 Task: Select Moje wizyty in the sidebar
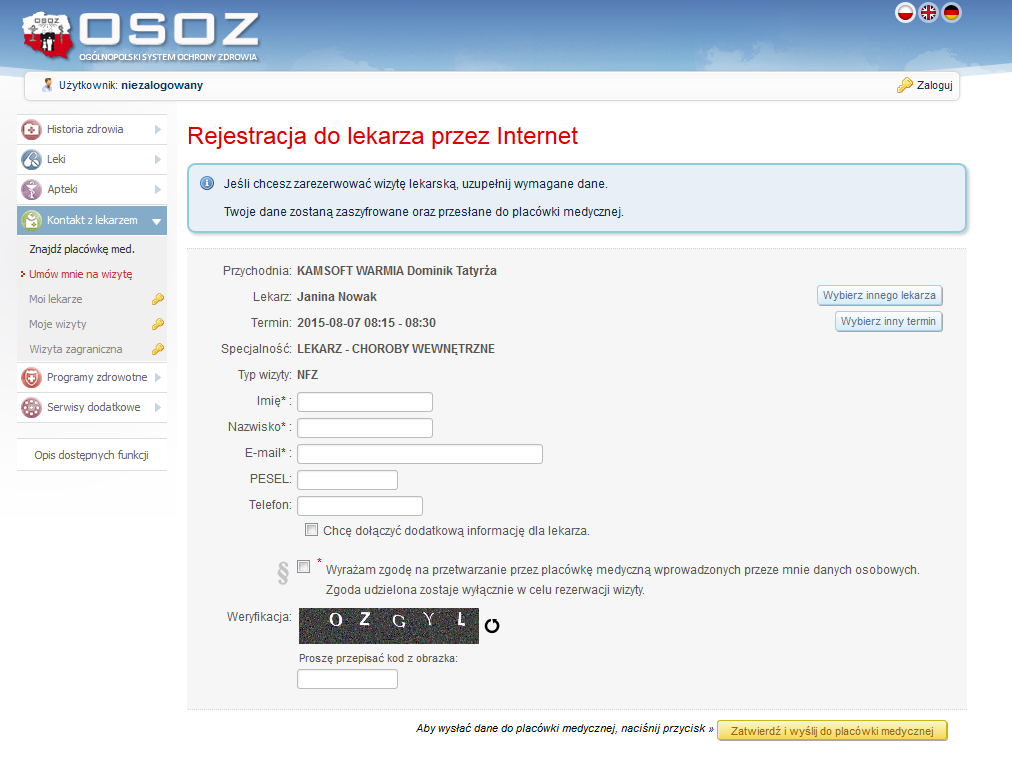pos(58,324)
